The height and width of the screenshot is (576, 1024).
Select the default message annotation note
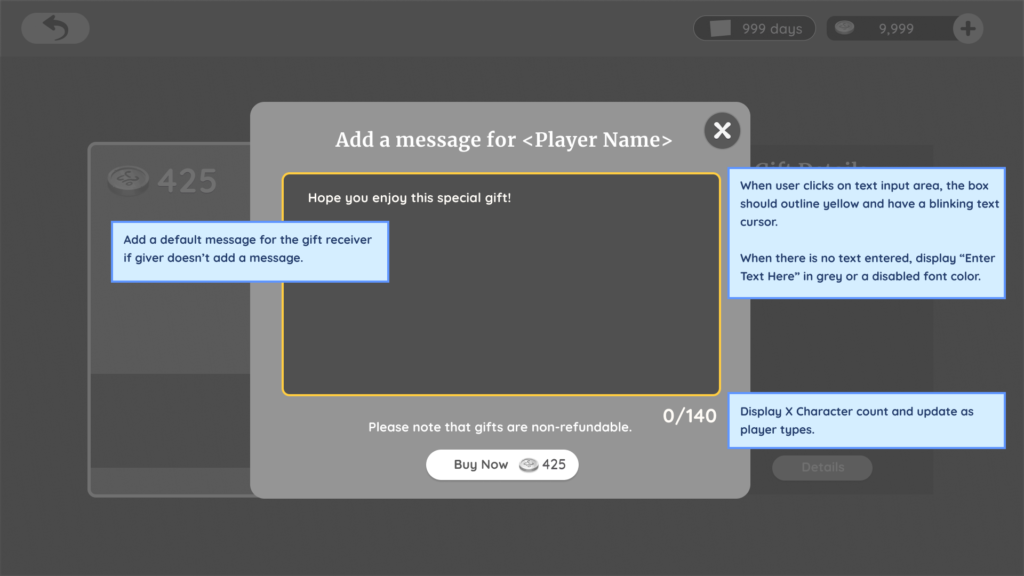[x=249, y=251]
